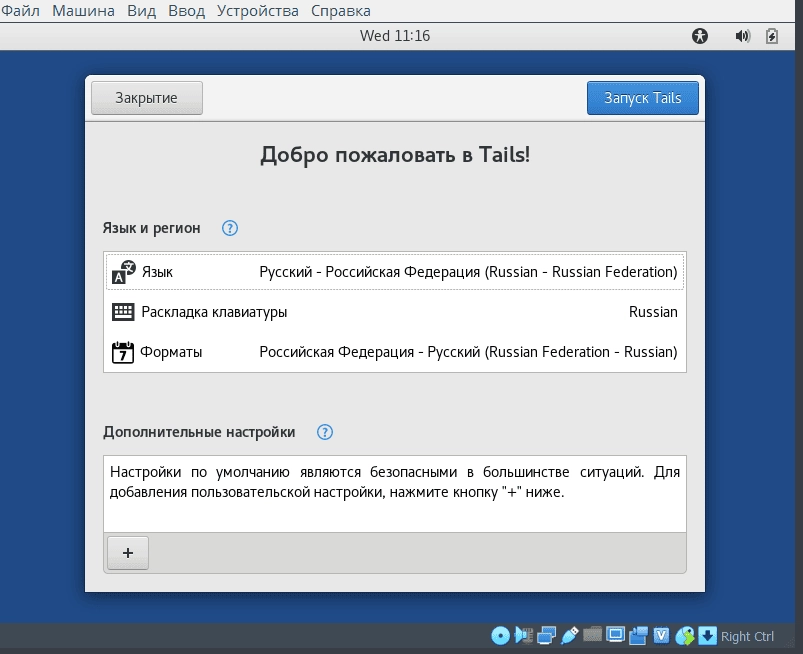The image size is (803, 654).
Task: Click the network adapters status icon
Action: point(546,636)
